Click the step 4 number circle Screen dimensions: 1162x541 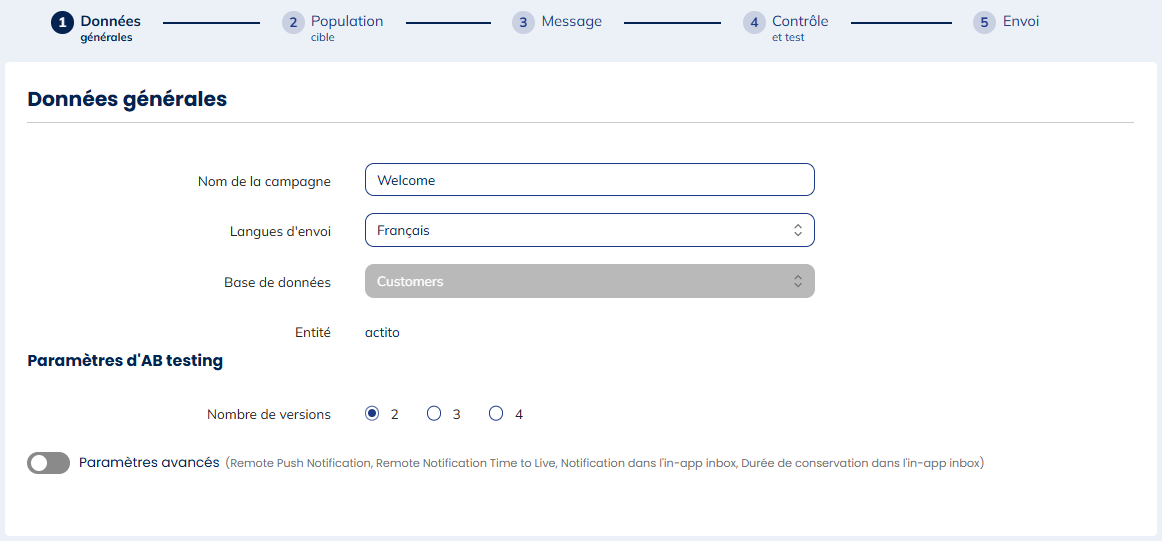tap(754, 23)
